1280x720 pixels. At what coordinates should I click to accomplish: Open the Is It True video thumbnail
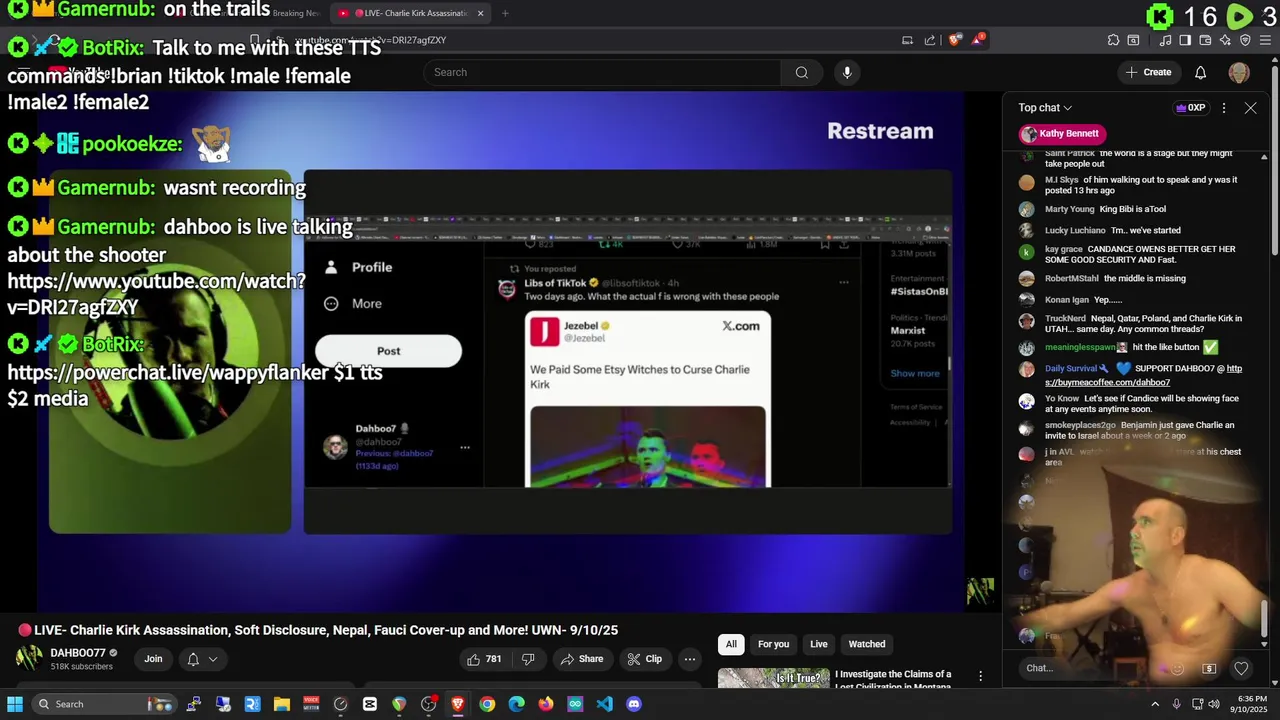coord(773,678)
